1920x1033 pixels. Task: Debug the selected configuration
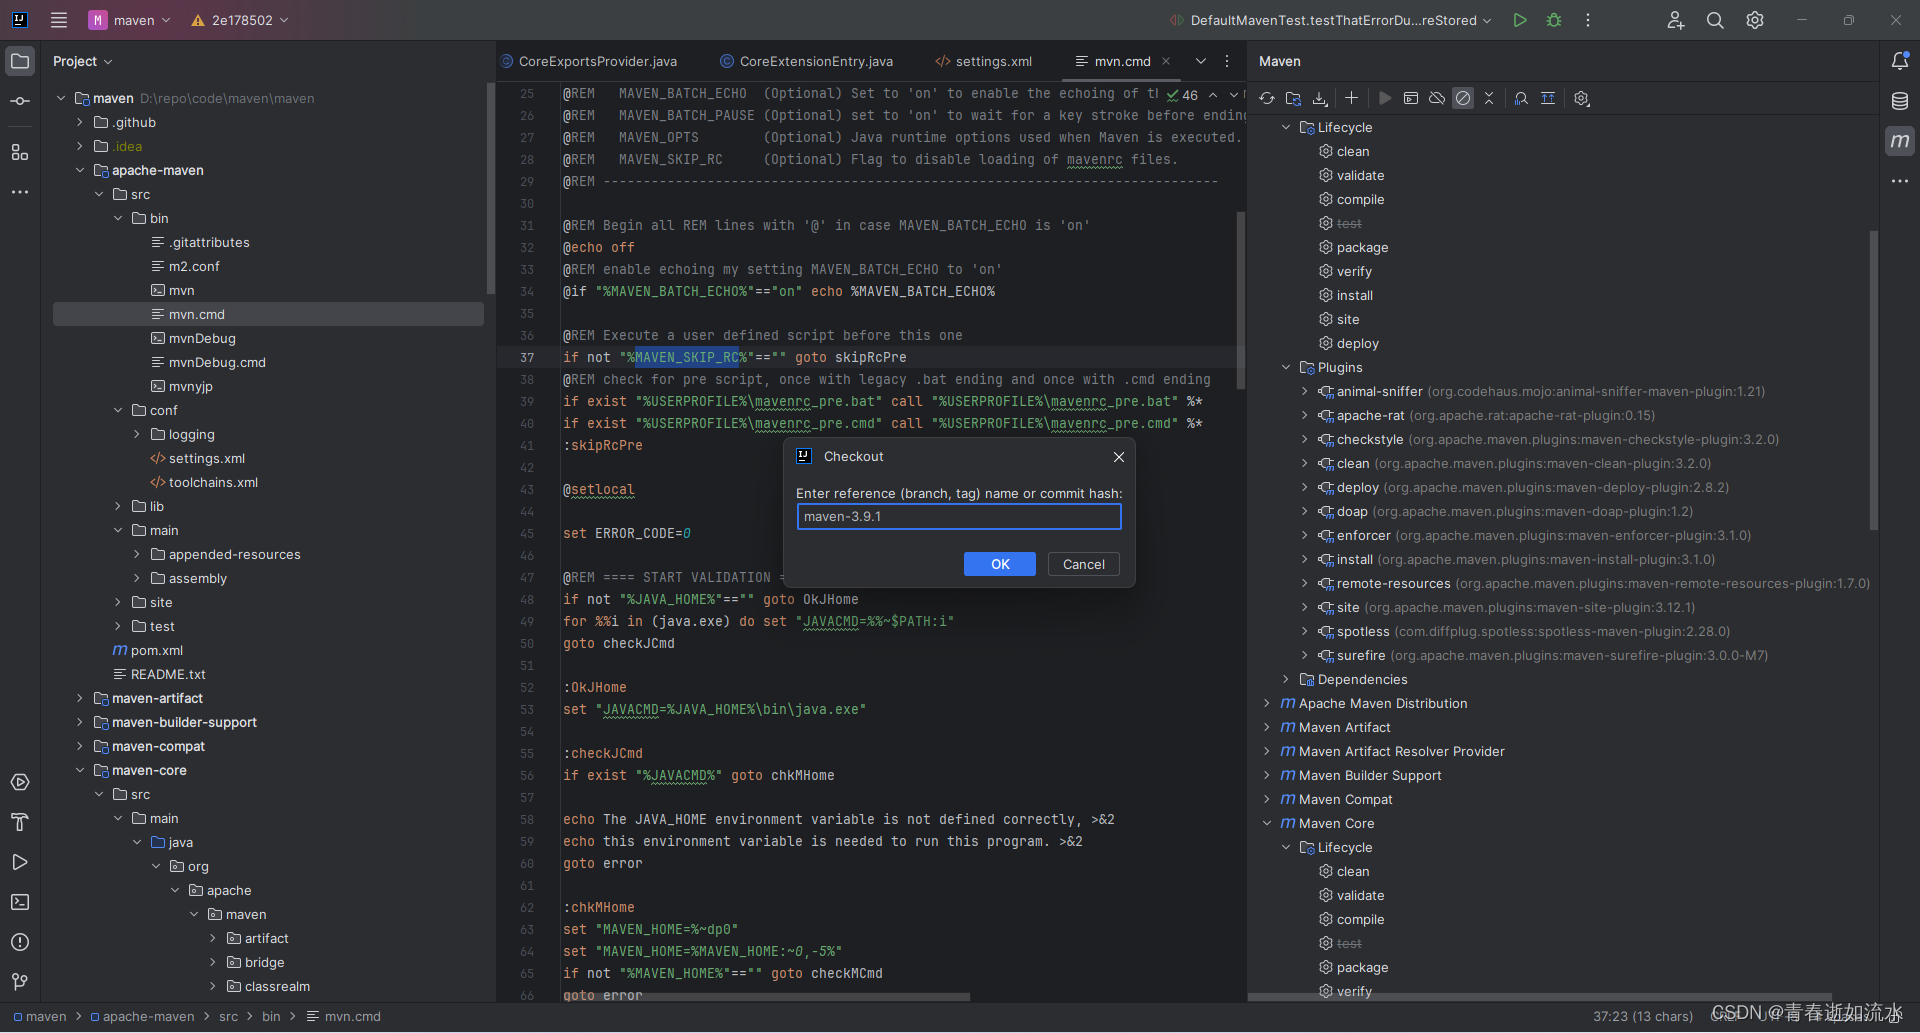[1554, 20]
